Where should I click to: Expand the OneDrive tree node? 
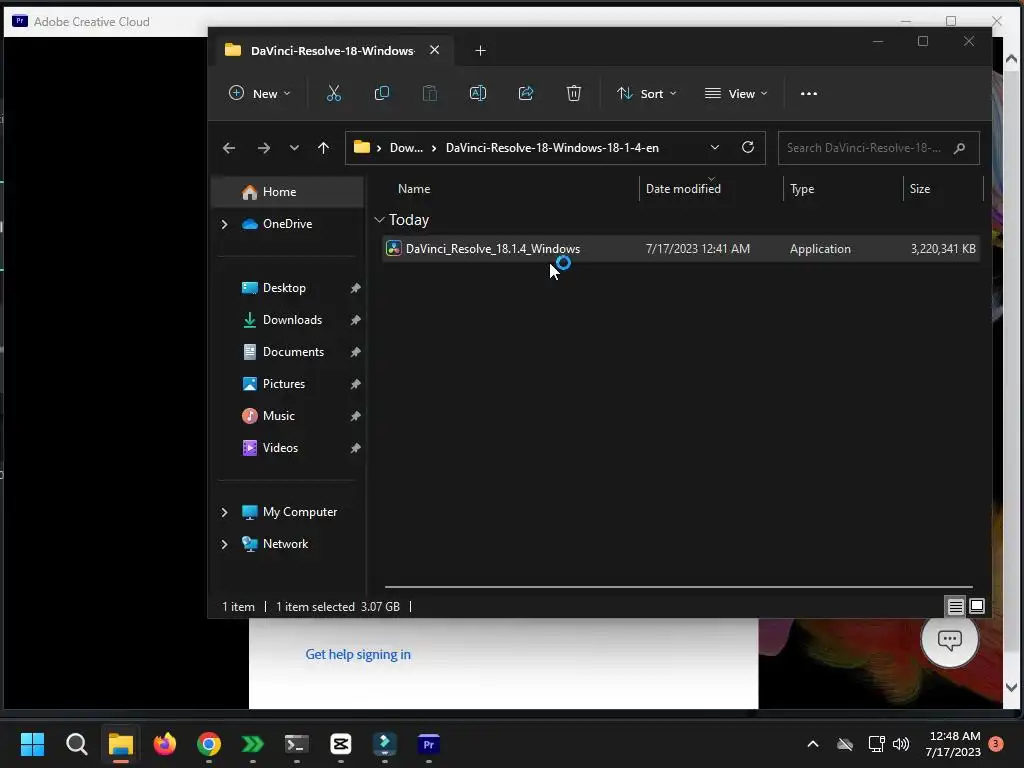click(225, 224)
